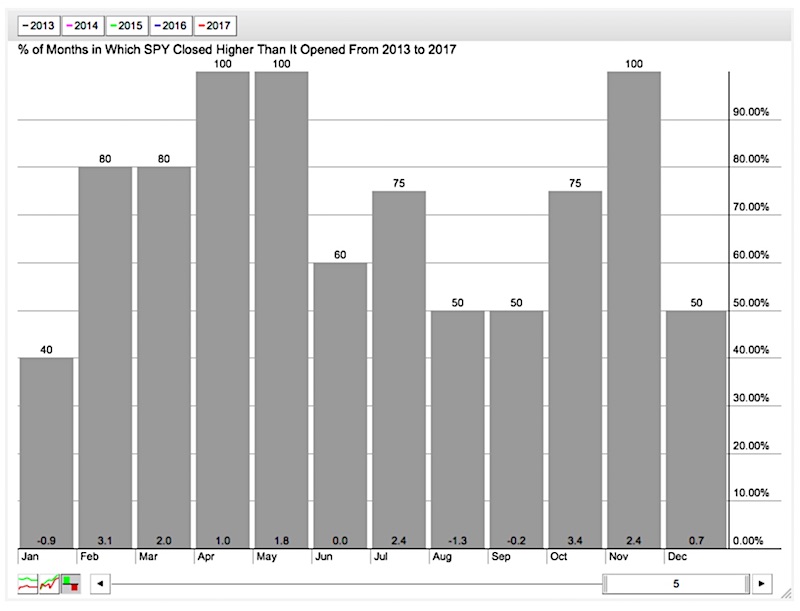Click the "100" value label above April

[222, 64]
